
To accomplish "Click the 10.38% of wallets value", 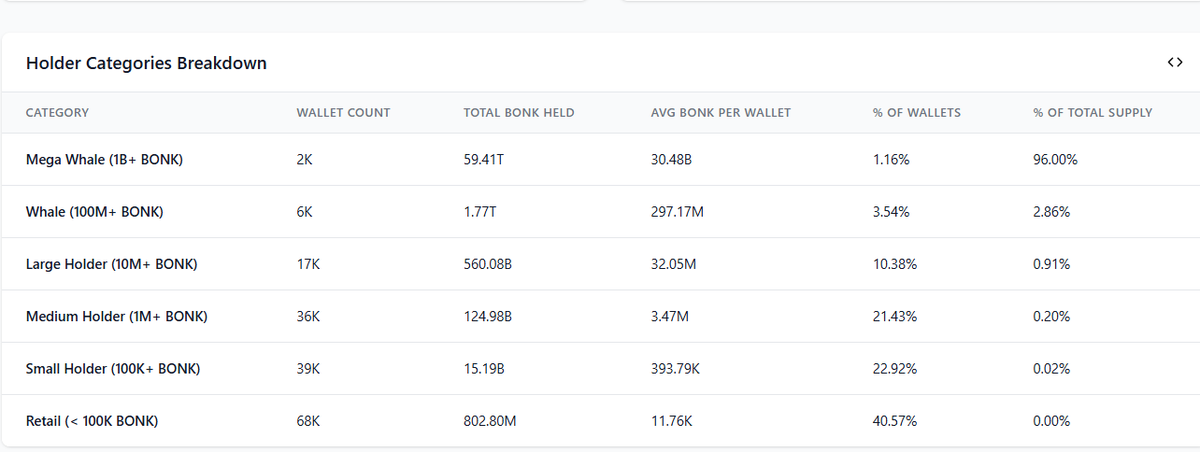I will click(895, 264).
